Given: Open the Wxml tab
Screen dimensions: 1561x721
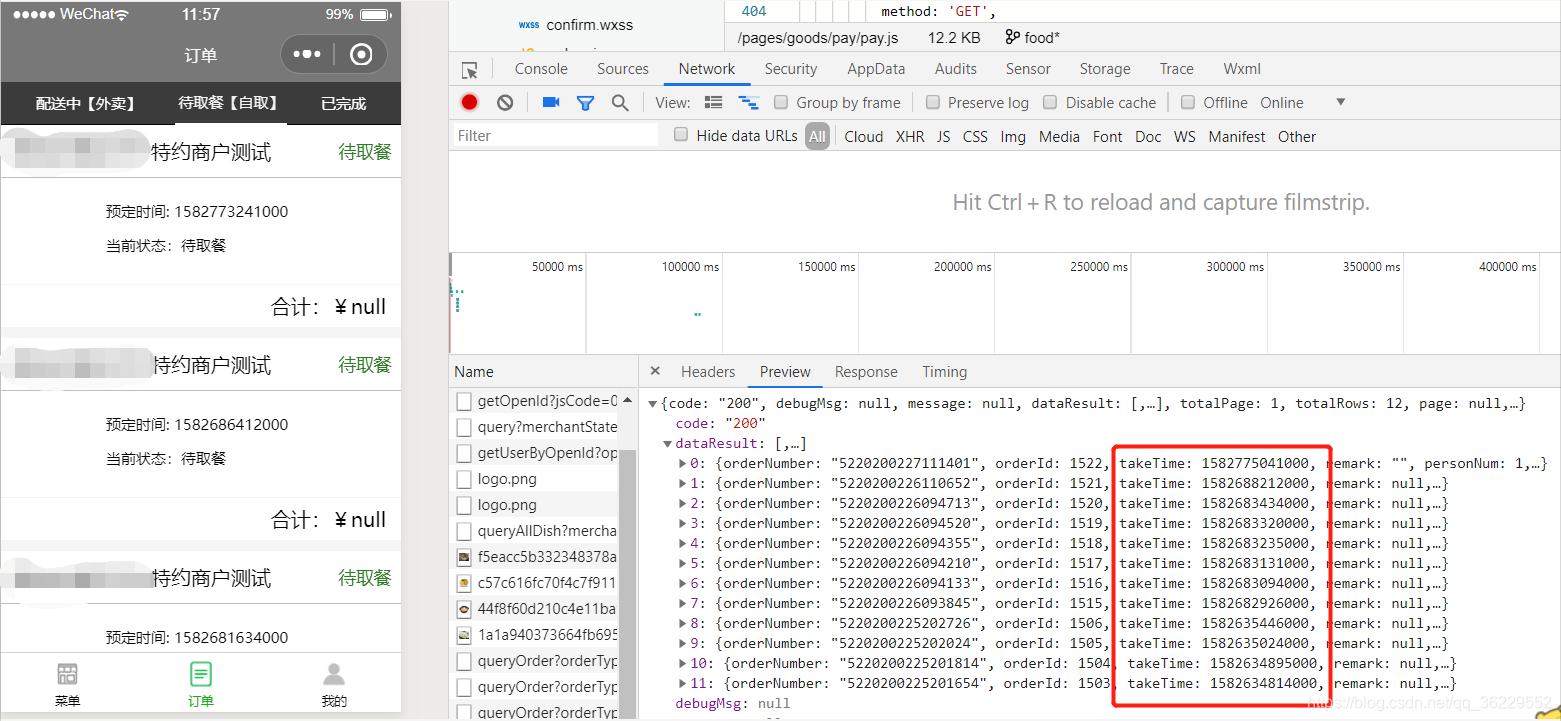Looking at the screenshot, I should point(1242,69).
